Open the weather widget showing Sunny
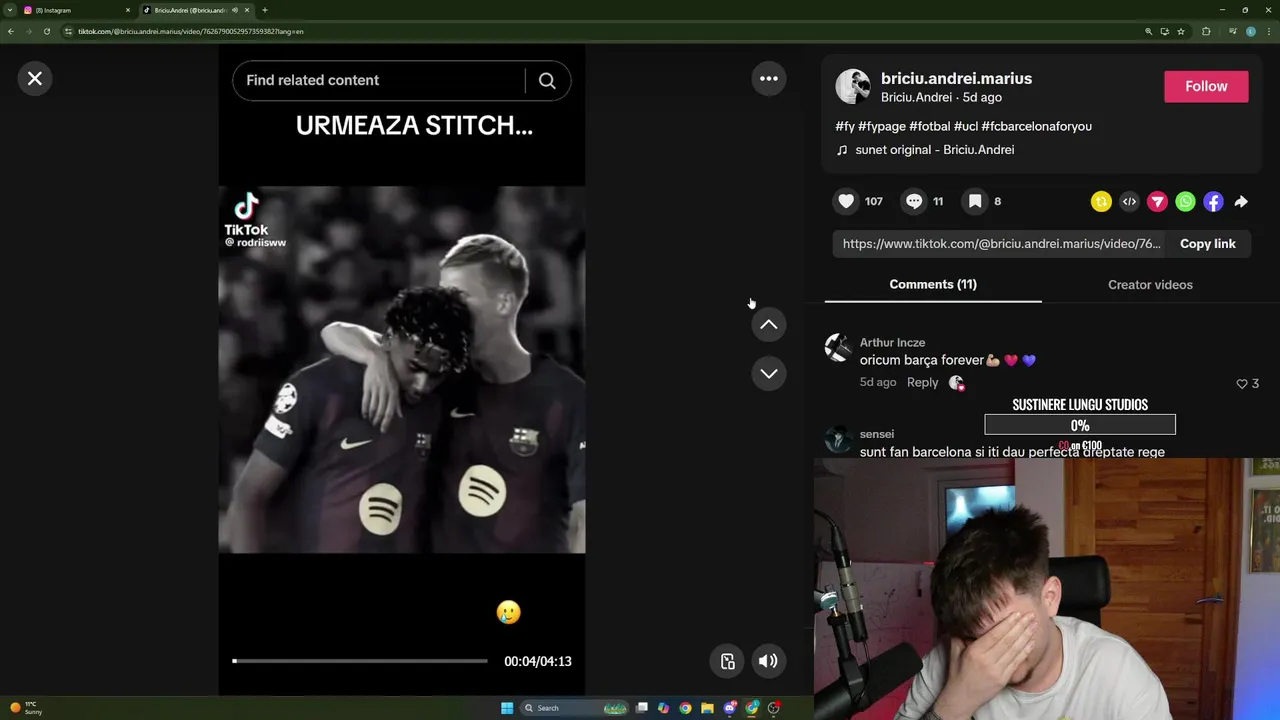The height and width of the screenshot is (720, 1280). click(x=26, y=708)
